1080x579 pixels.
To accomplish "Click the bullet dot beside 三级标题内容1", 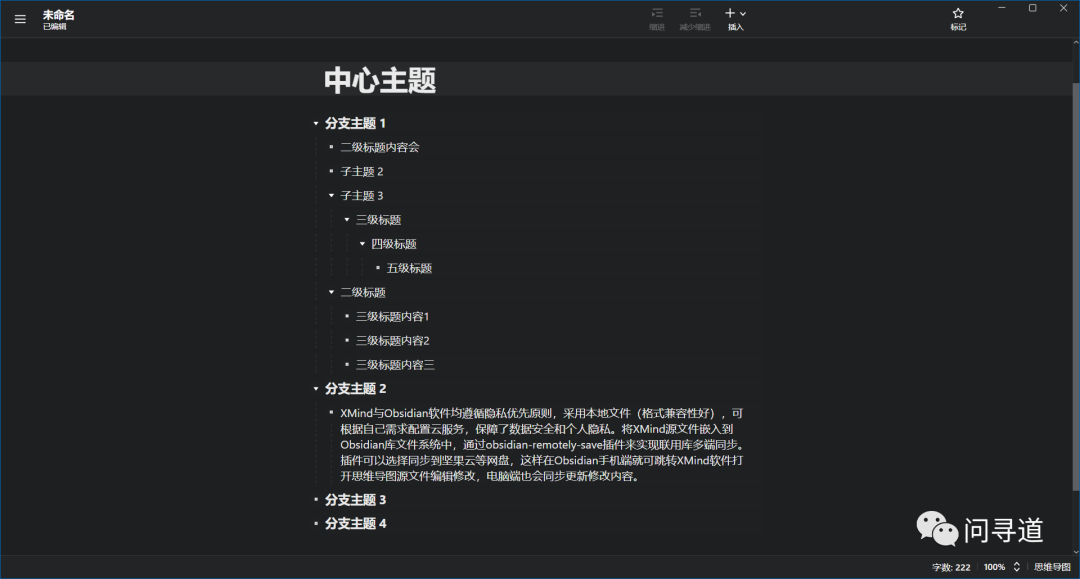I will coord(345,316).
